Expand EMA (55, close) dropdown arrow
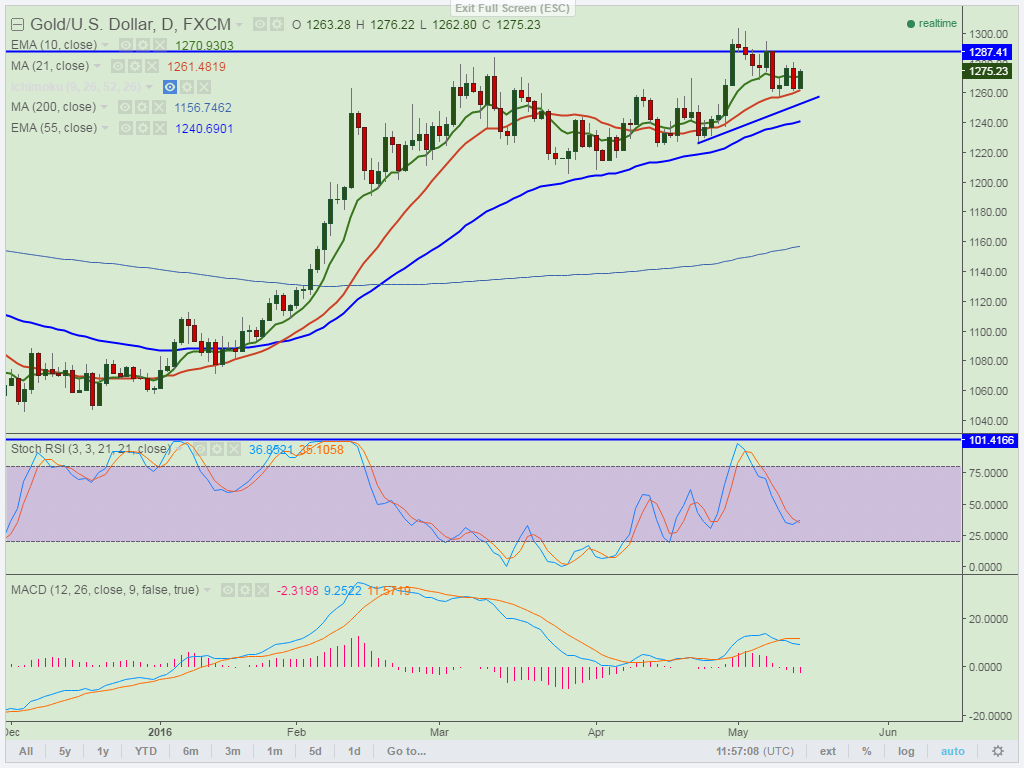 [105, 128]
